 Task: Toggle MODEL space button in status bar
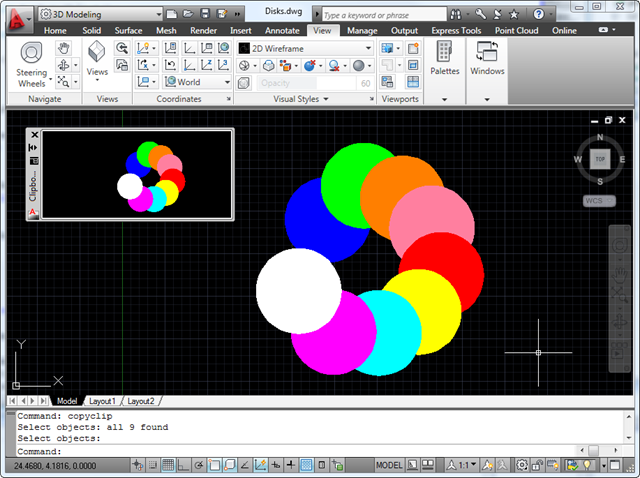[x=389, y=466]
